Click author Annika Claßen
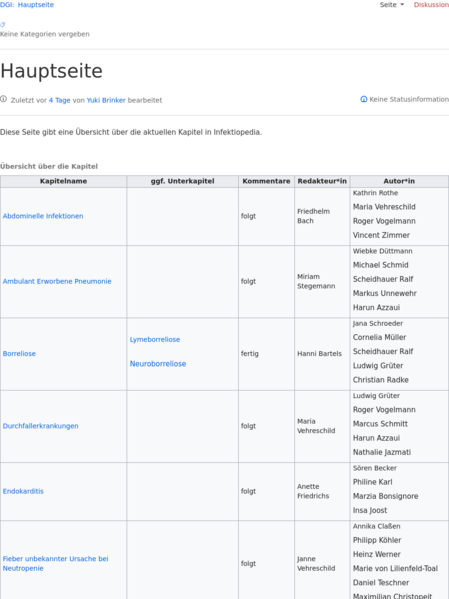Viewport: 449px width, 599px height. pyautogui.click(x=376, y=526)
